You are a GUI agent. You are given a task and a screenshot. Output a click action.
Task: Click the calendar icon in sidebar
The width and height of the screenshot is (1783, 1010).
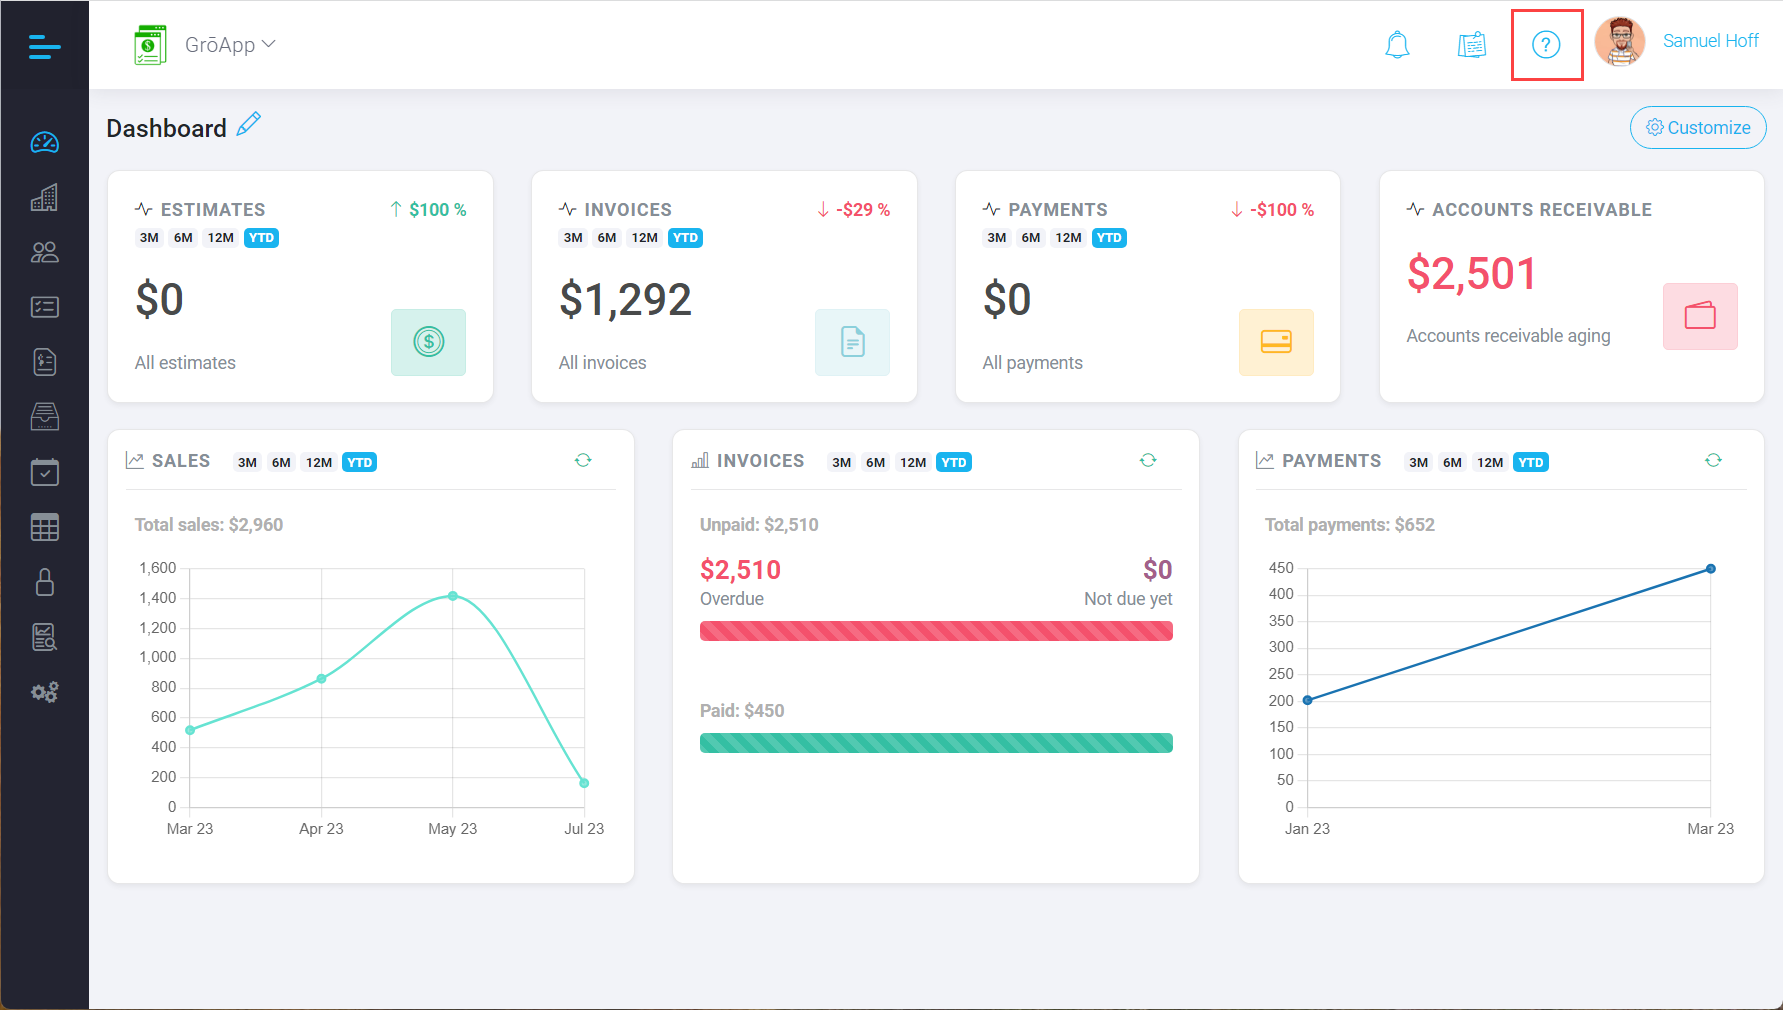point(44,472)
